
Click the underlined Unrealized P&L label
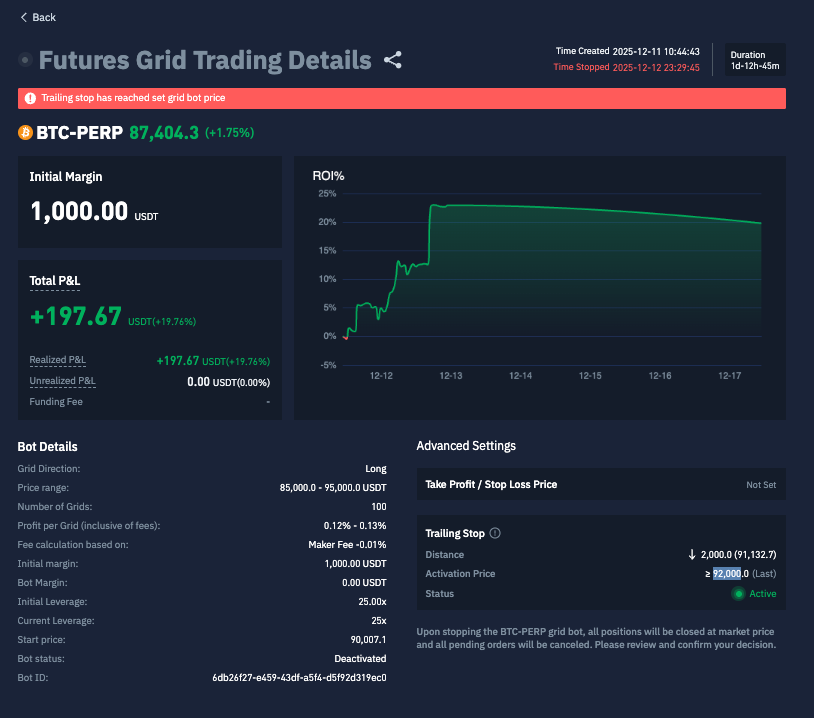click(x=63, y=381)
